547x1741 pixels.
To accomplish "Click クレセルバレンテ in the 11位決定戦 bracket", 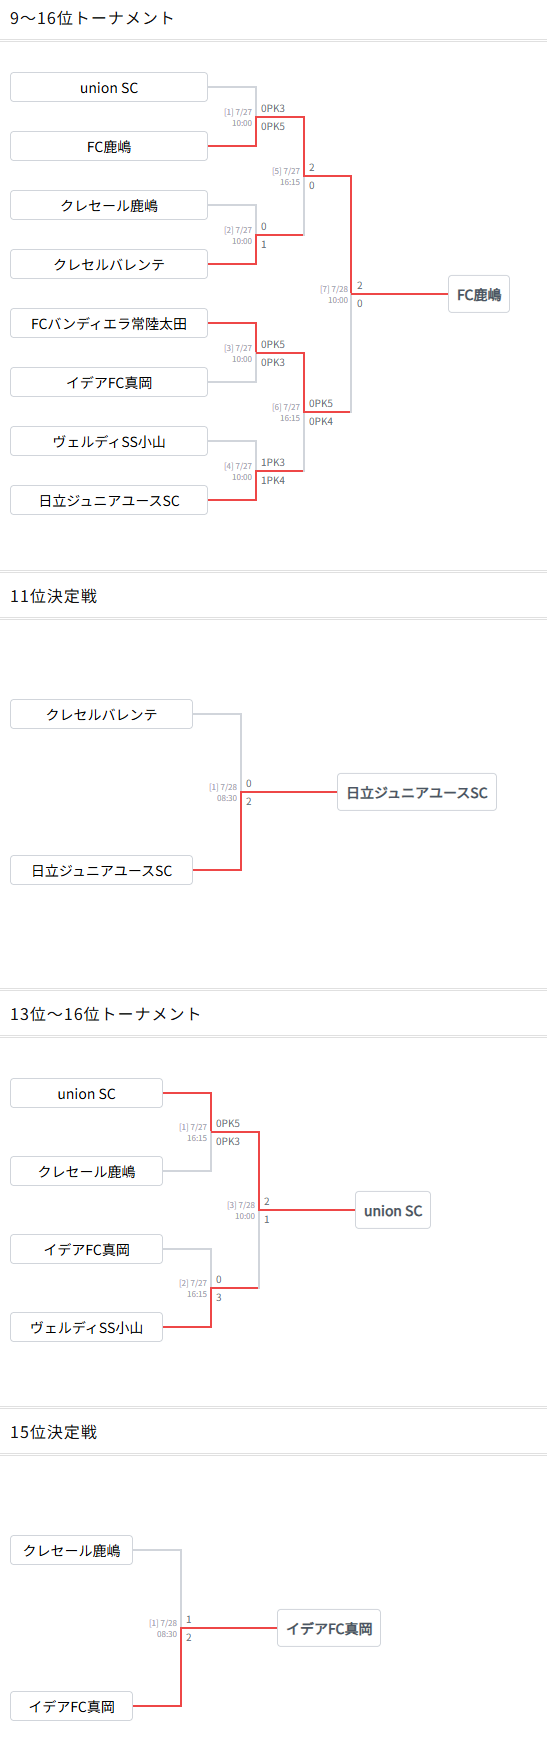I will pyautogui.click(x=101, y=714).
